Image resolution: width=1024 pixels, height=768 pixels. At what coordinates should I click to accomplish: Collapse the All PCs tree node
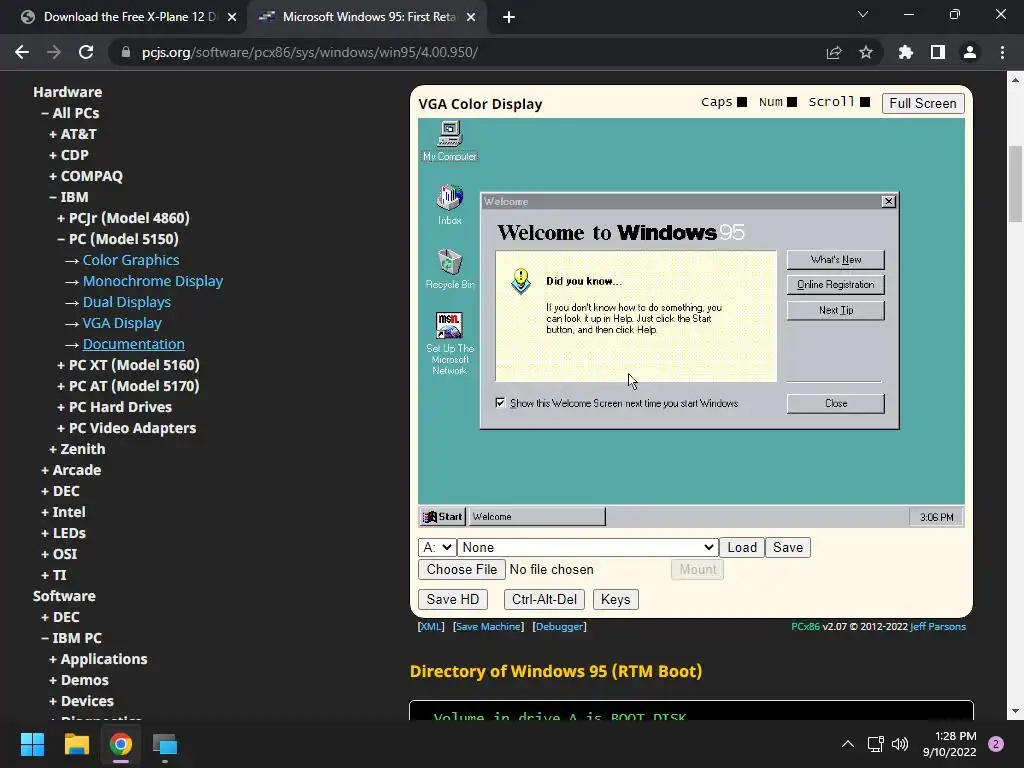click(71, 113)
